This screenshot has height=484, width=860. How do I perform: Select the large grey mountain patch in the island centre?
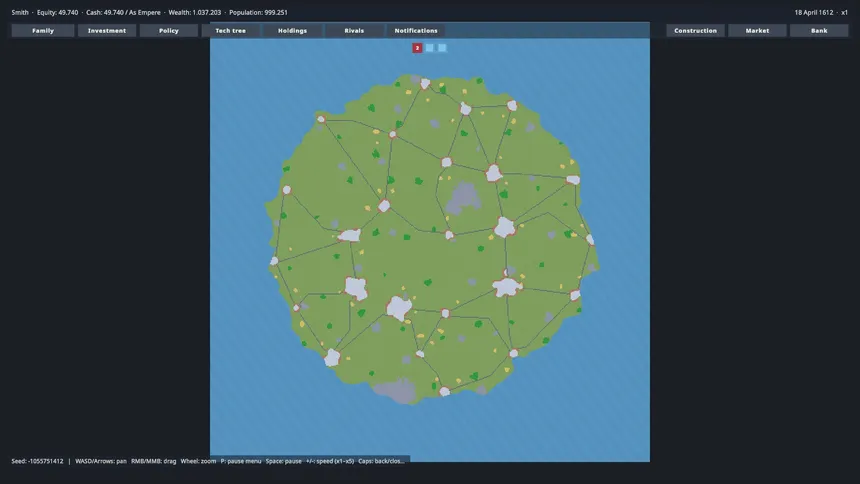[463, 199]
